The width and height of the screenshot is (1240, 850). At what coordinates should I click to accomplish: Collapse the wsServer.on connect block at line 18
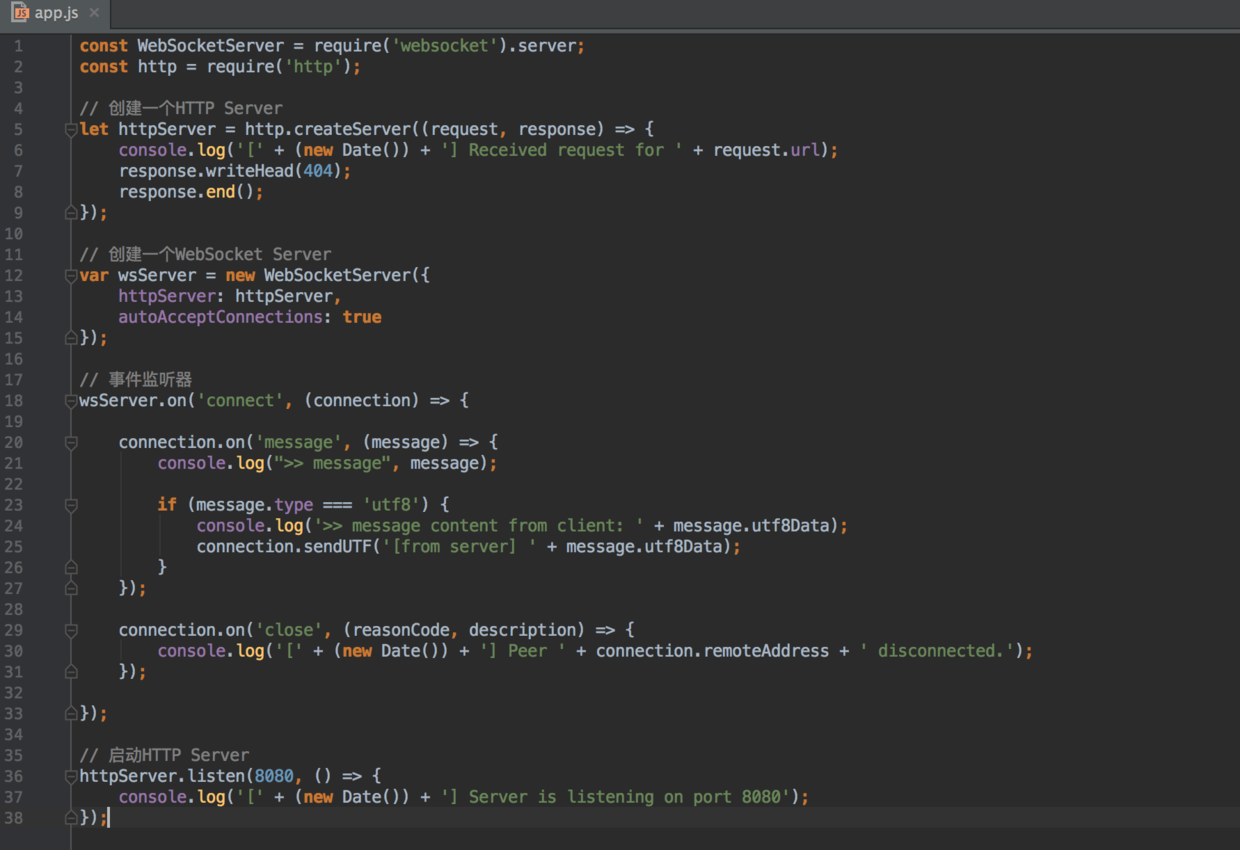(x=71, y=401)
